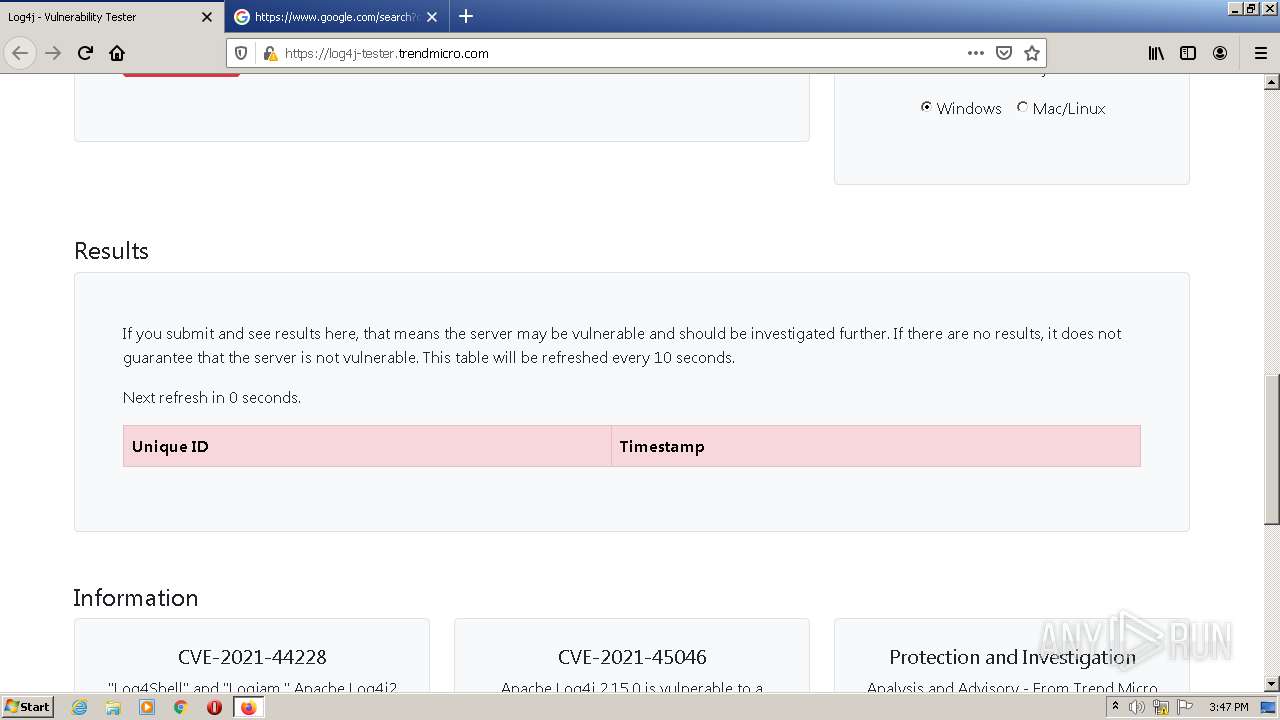
Task: Open media player from taskbar
Action: pyautogui.click(x=147, y=707)
